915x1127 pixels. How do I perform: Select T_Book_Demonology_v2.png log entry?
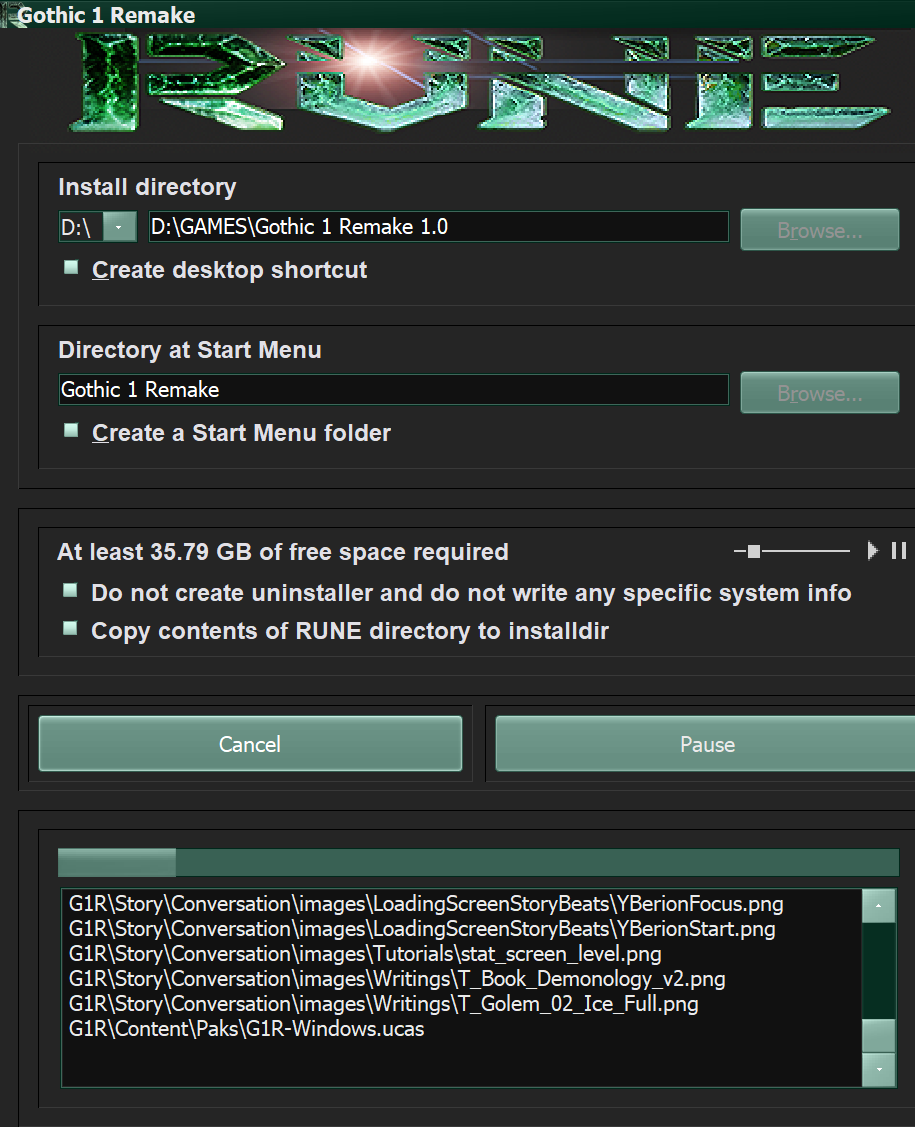tap(397, 979)
